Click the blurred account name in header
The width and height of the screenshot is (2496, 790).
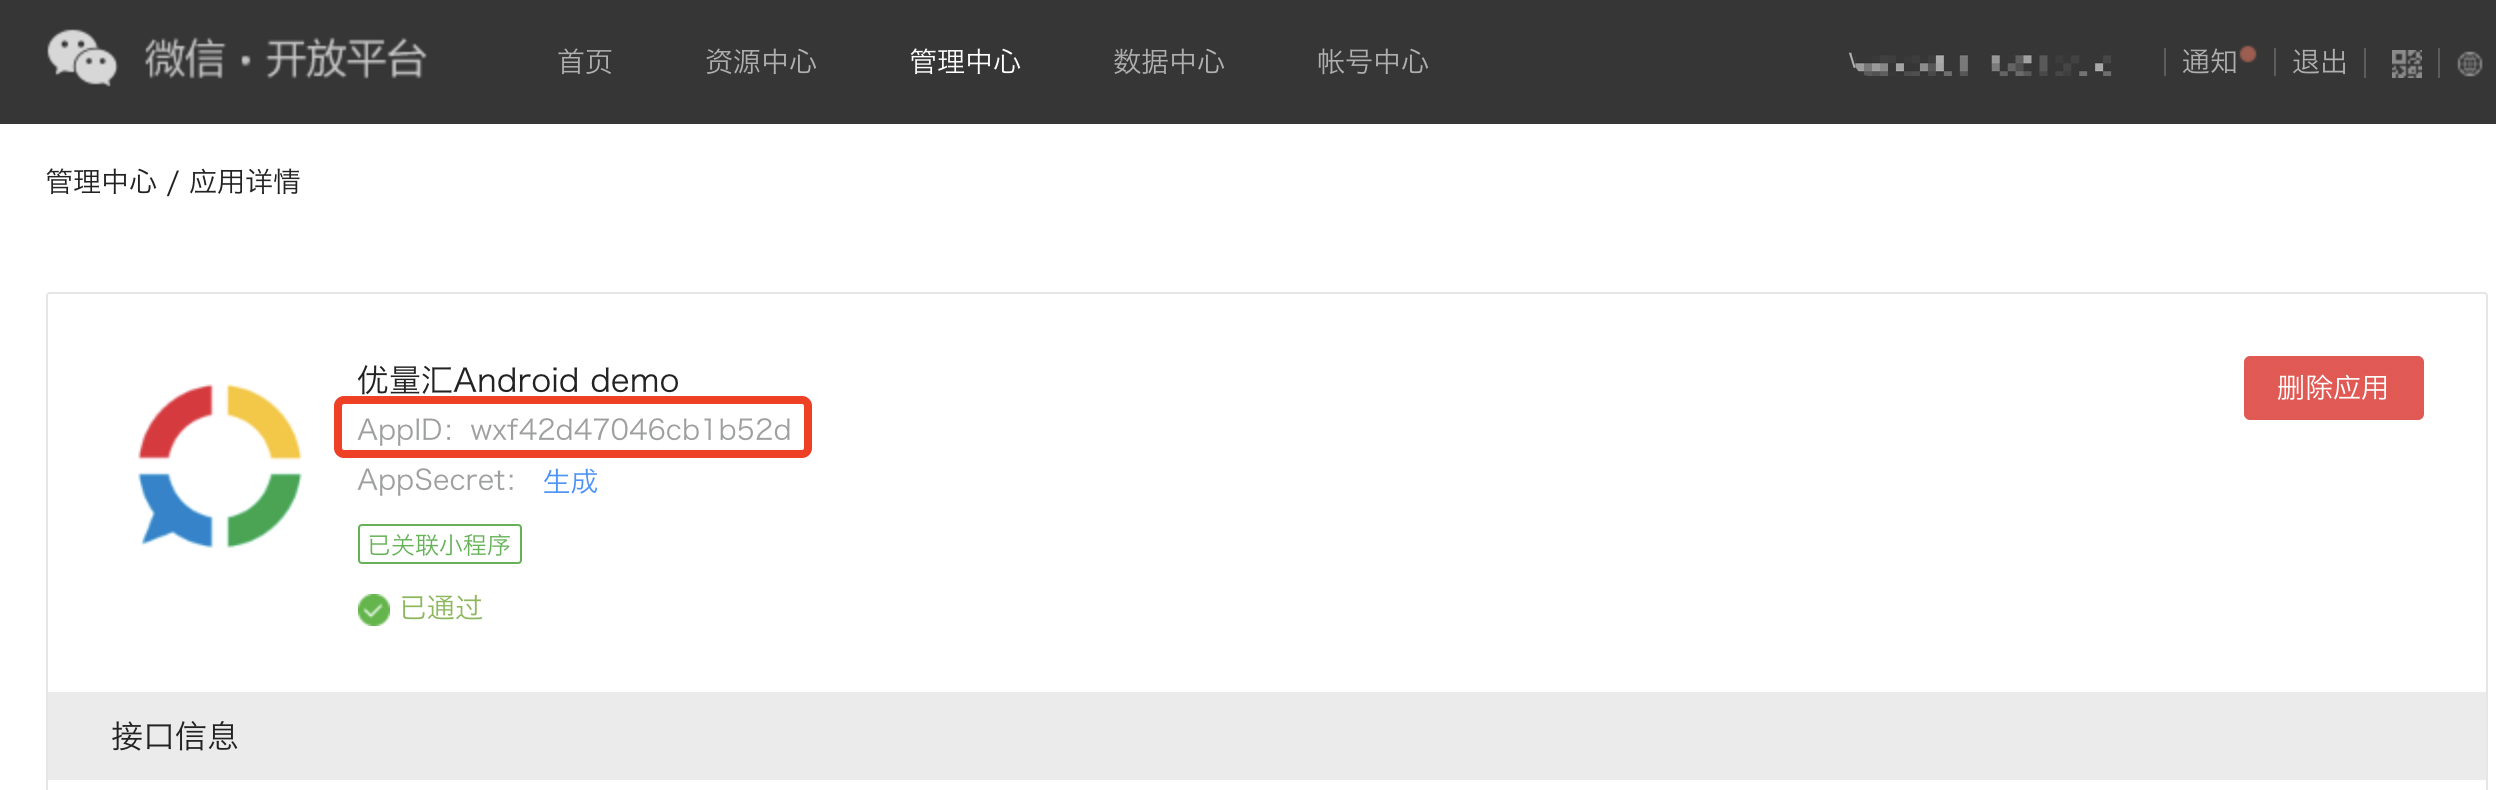click(x=1980, y=64)
